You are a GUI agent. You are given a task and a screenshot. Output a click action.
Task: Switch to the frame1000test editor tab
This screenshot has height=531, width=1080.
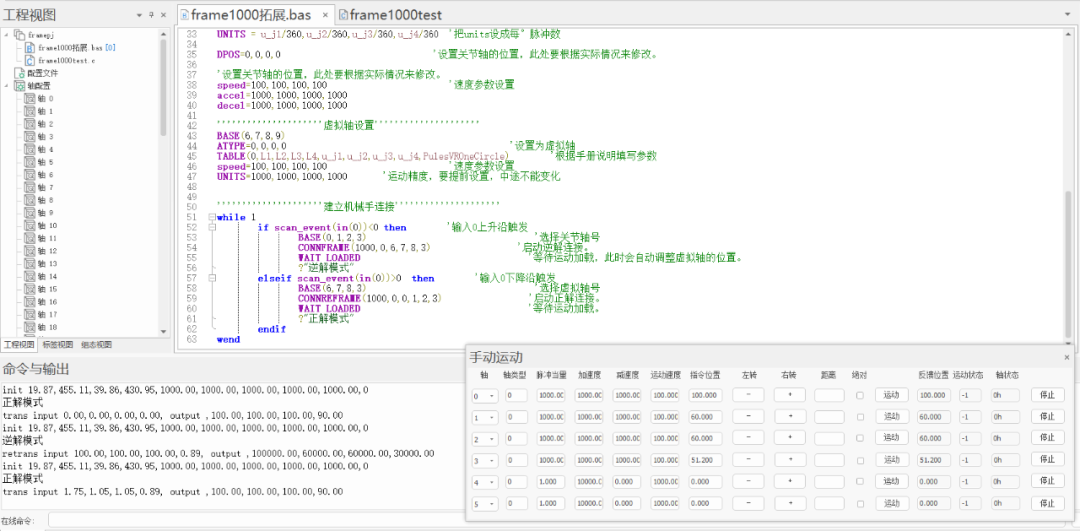[390, 15]
